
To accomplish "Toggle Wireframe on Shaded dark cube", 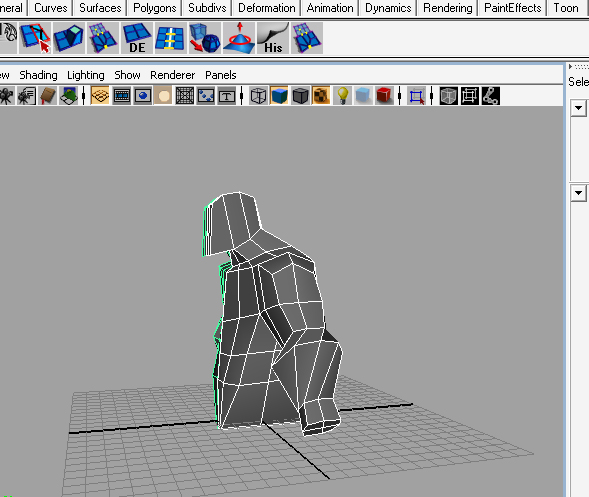I will click(300, 95).
